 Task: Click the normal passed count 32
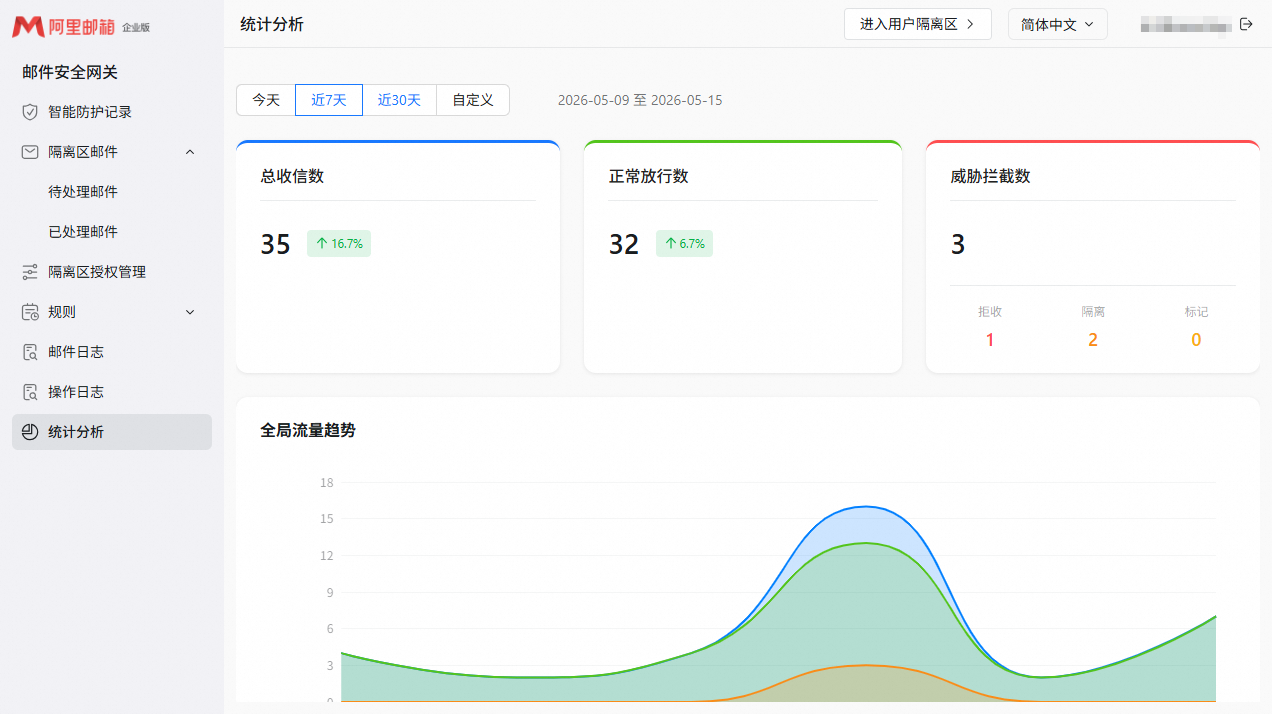(624, 244)
